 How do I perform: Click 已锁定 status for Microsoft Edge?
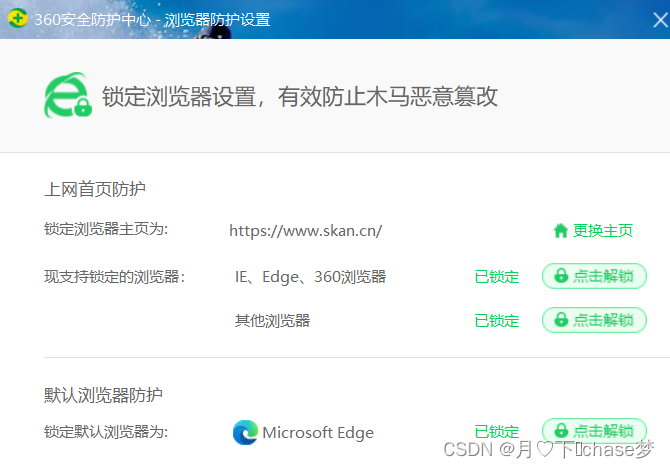[497, 432]
